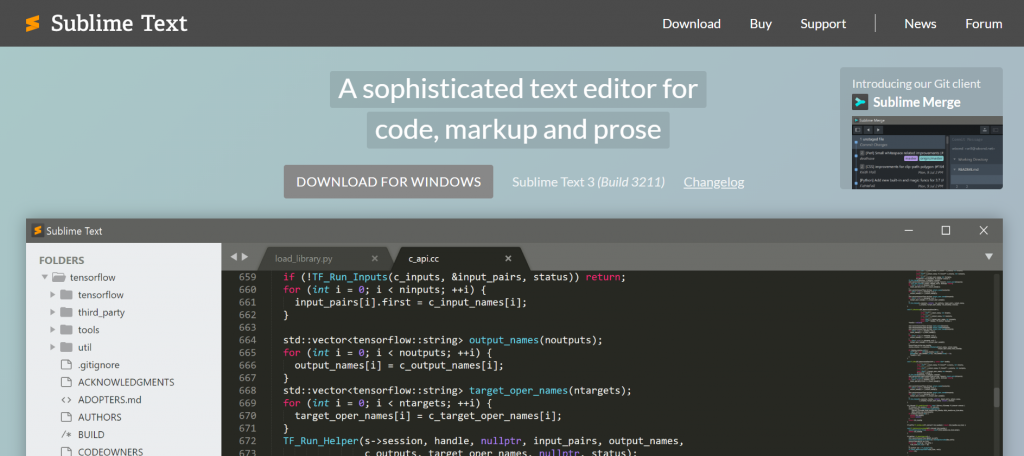The width and height of the screenshot is (1024, 456).
Task: Click the markup icon beside ADOPTERS.md
Action: tap(66, 399)
